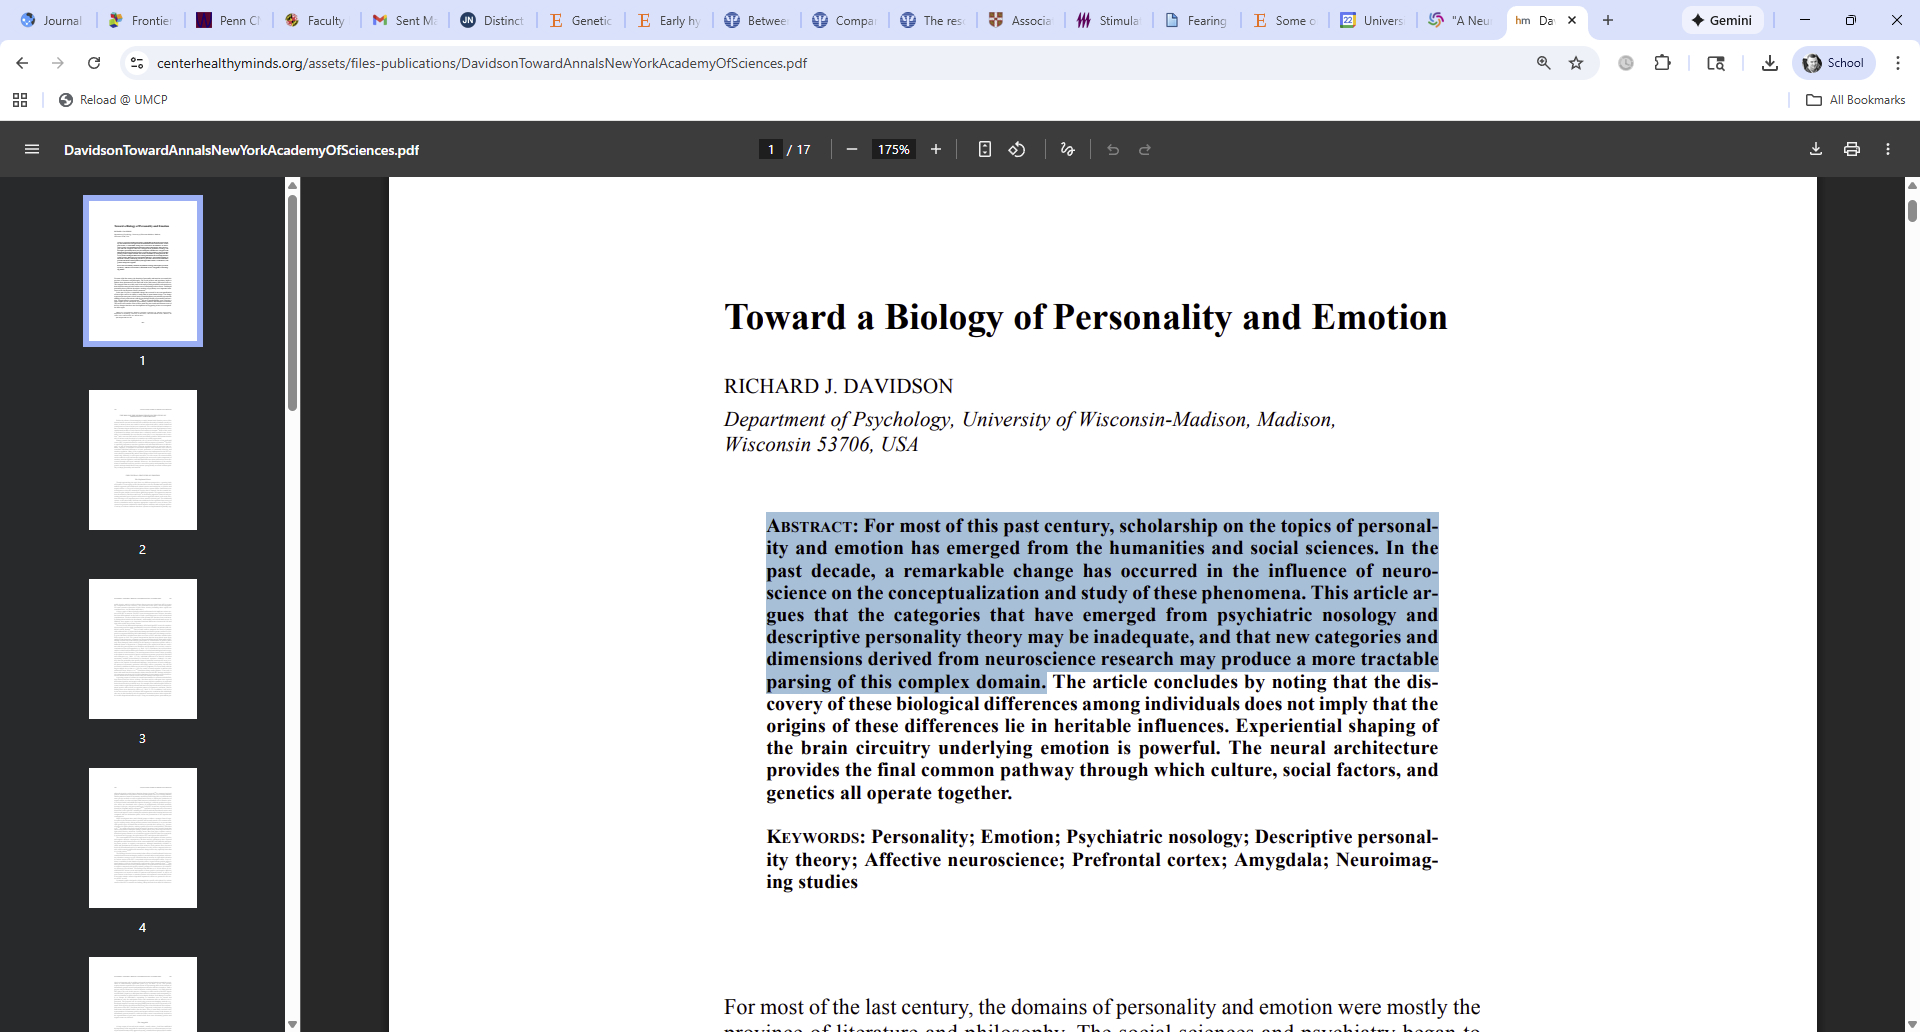The width and height of the screenshot is (1920, 1032).
Task: Click the PDF zoom out button
Action: click(x=852, y=150)
